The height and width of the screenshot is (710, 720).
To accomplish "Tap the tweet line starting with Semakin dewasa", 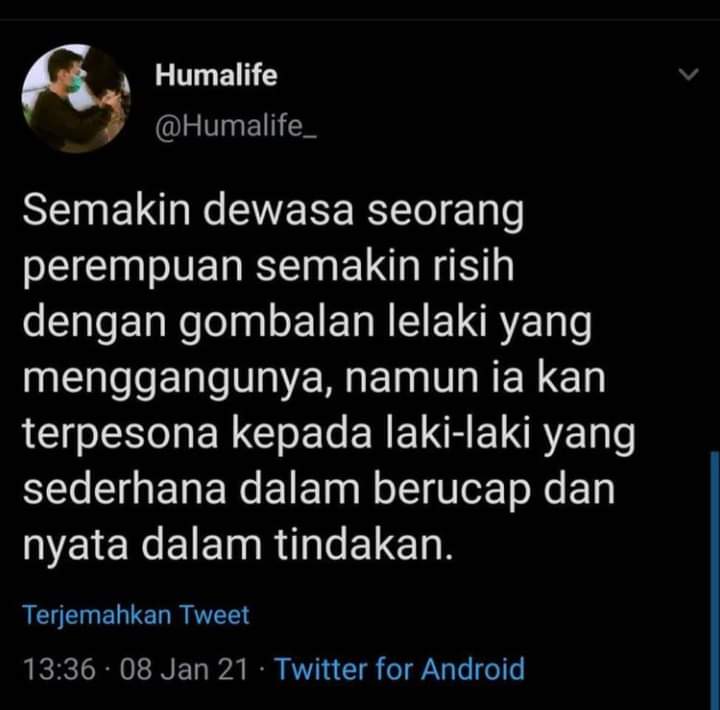I will click(273, 212).
